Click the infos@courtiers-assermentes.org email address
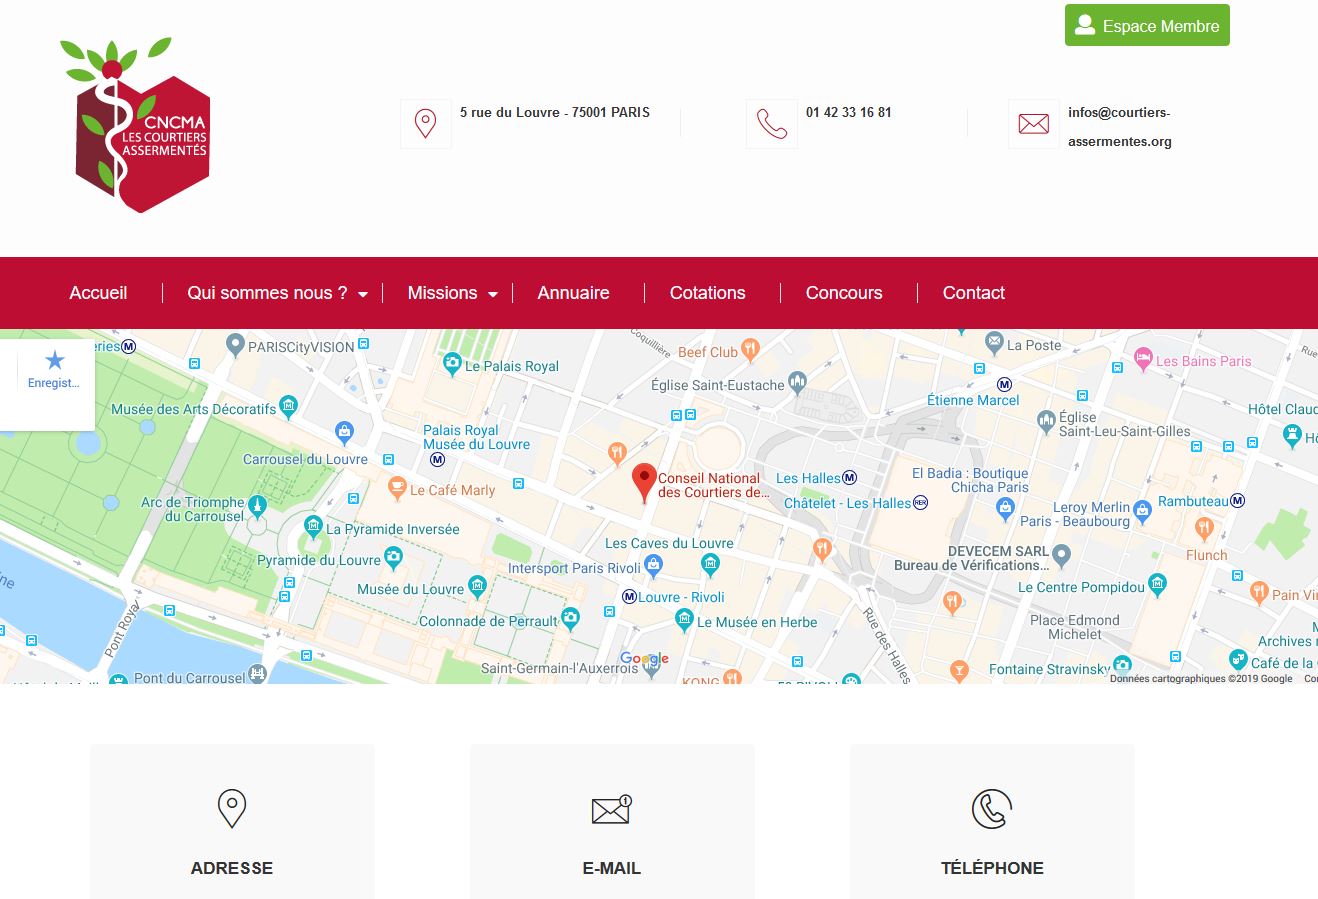This screenshot has height=899, width=1318. pyautogui.click(x=1120, y=127)
